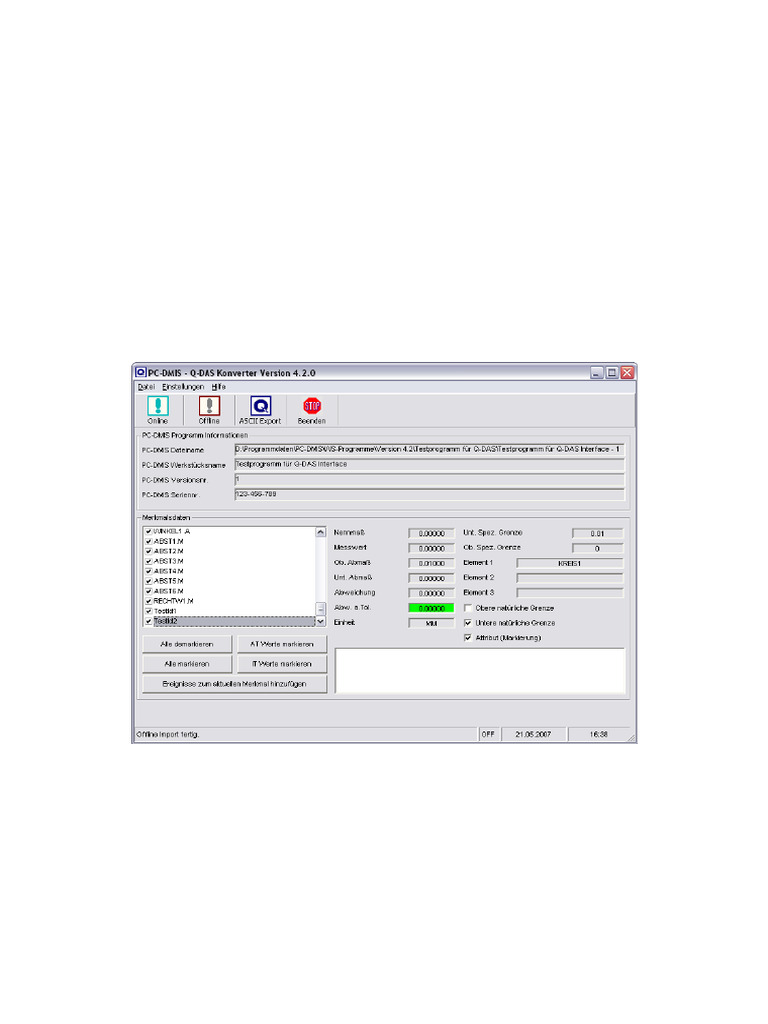Click the Einheit MM field
The width and height of the screenshot is (768, 1024).
click(x=431, y=623)
